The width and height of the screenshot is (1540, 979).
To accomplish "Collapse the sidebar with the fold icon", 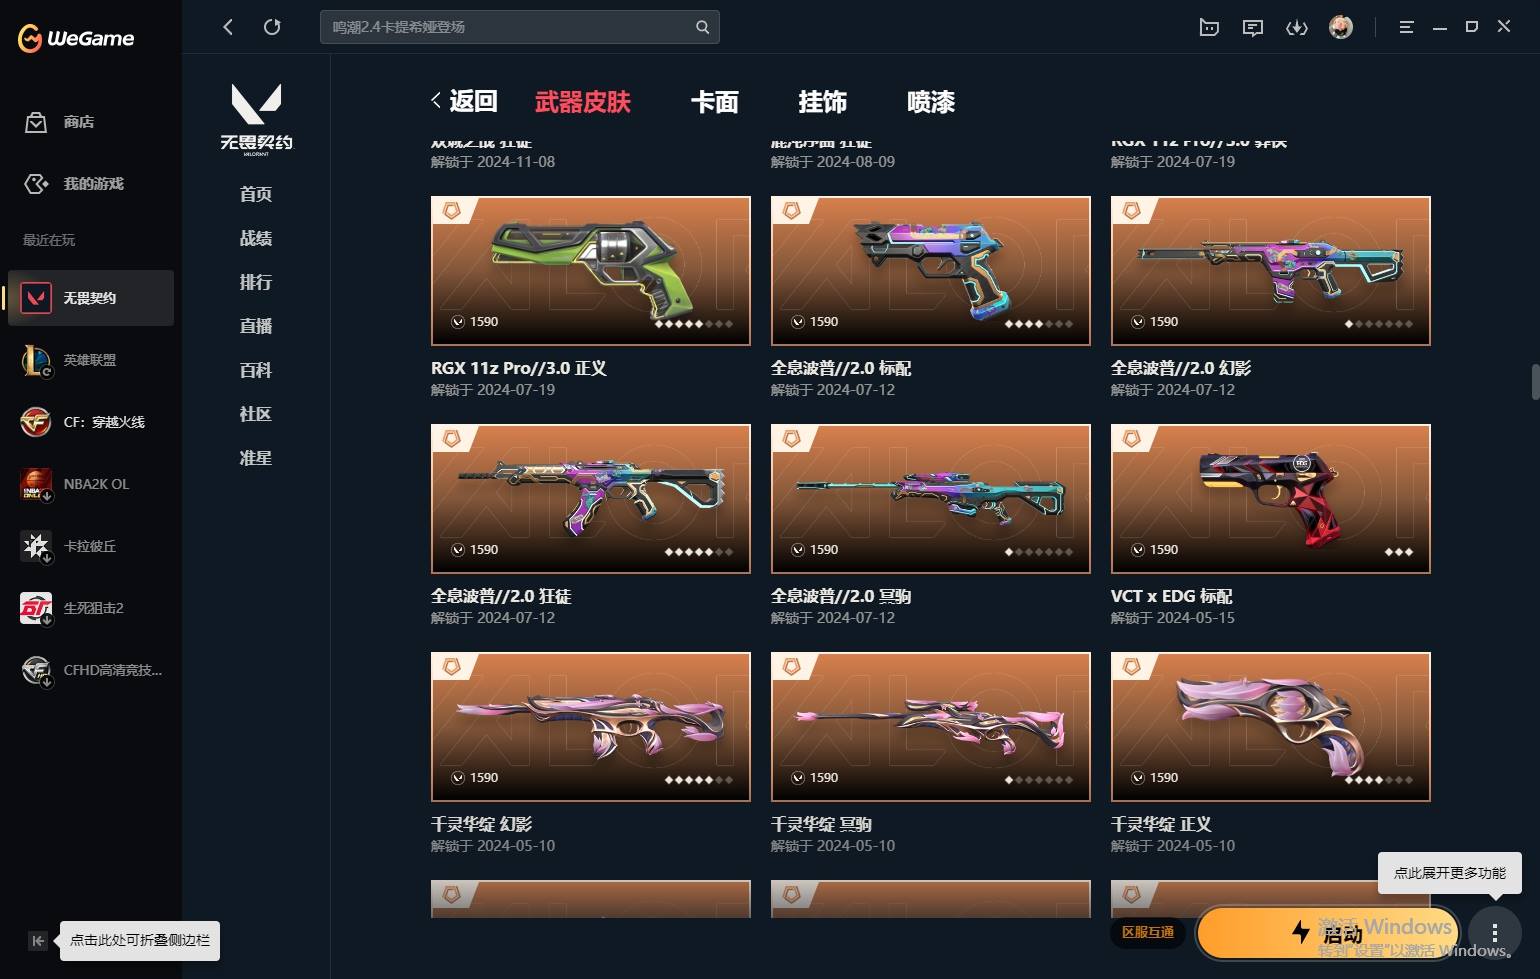I will pos(37,940).
